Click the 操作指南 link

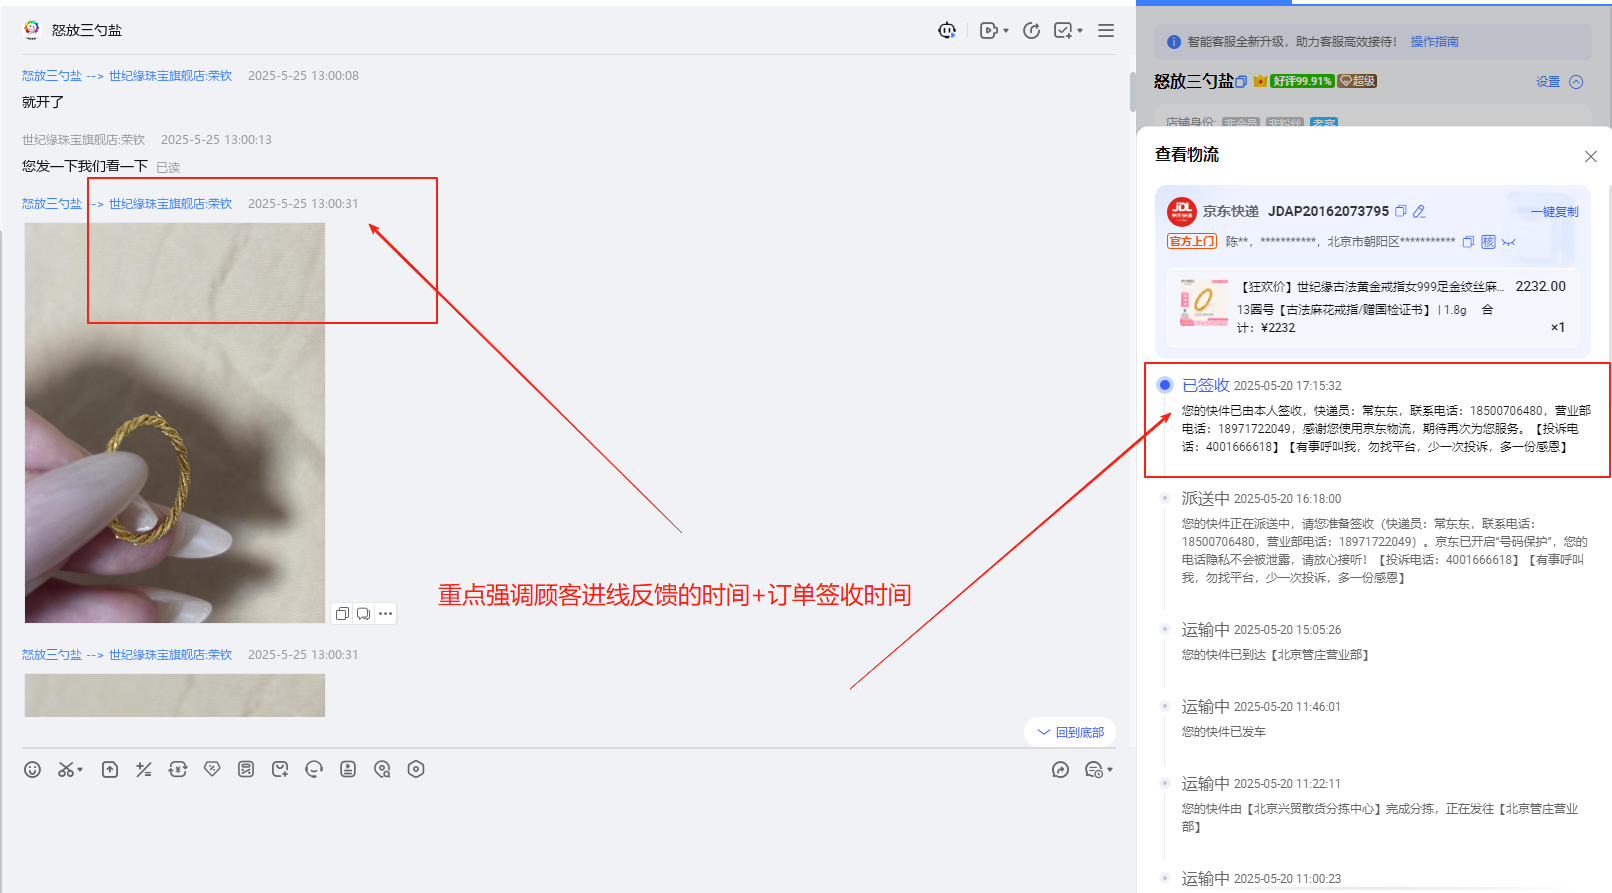point(1434,42)
